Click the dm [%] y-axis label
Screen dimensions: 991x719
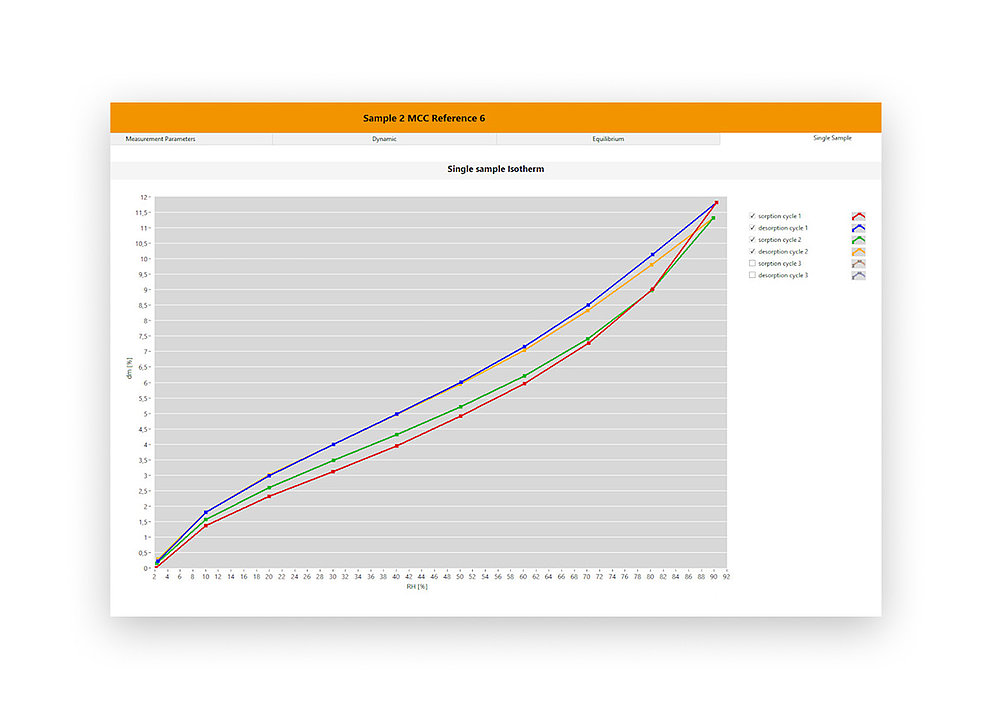point(130,368)
